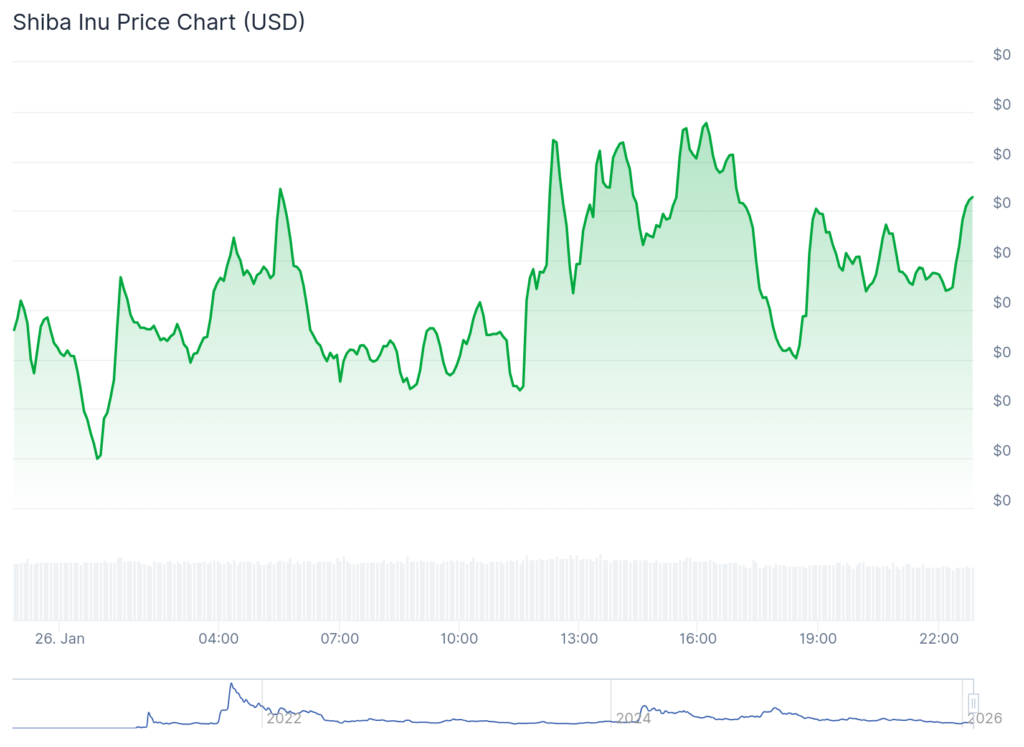Click the 16:00 time axis label
Screen dimensions: 1024x747
(697, 638)
